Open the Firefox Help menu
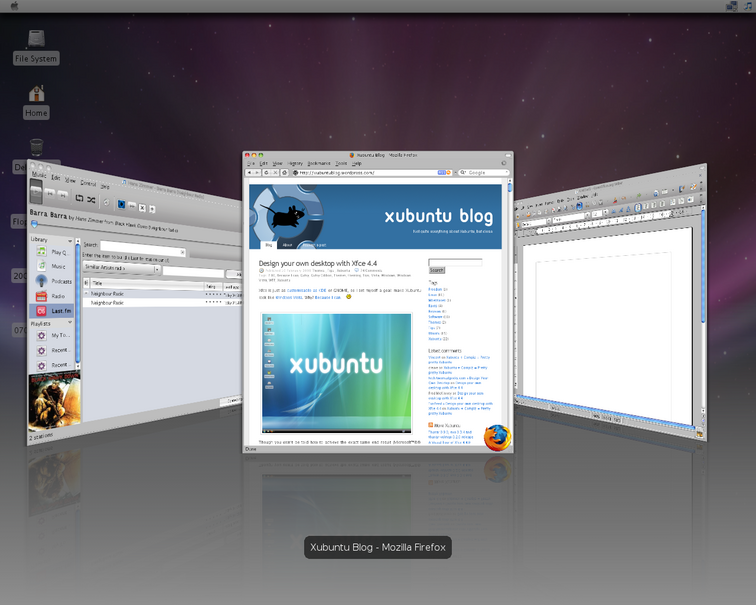 point(356,163)
